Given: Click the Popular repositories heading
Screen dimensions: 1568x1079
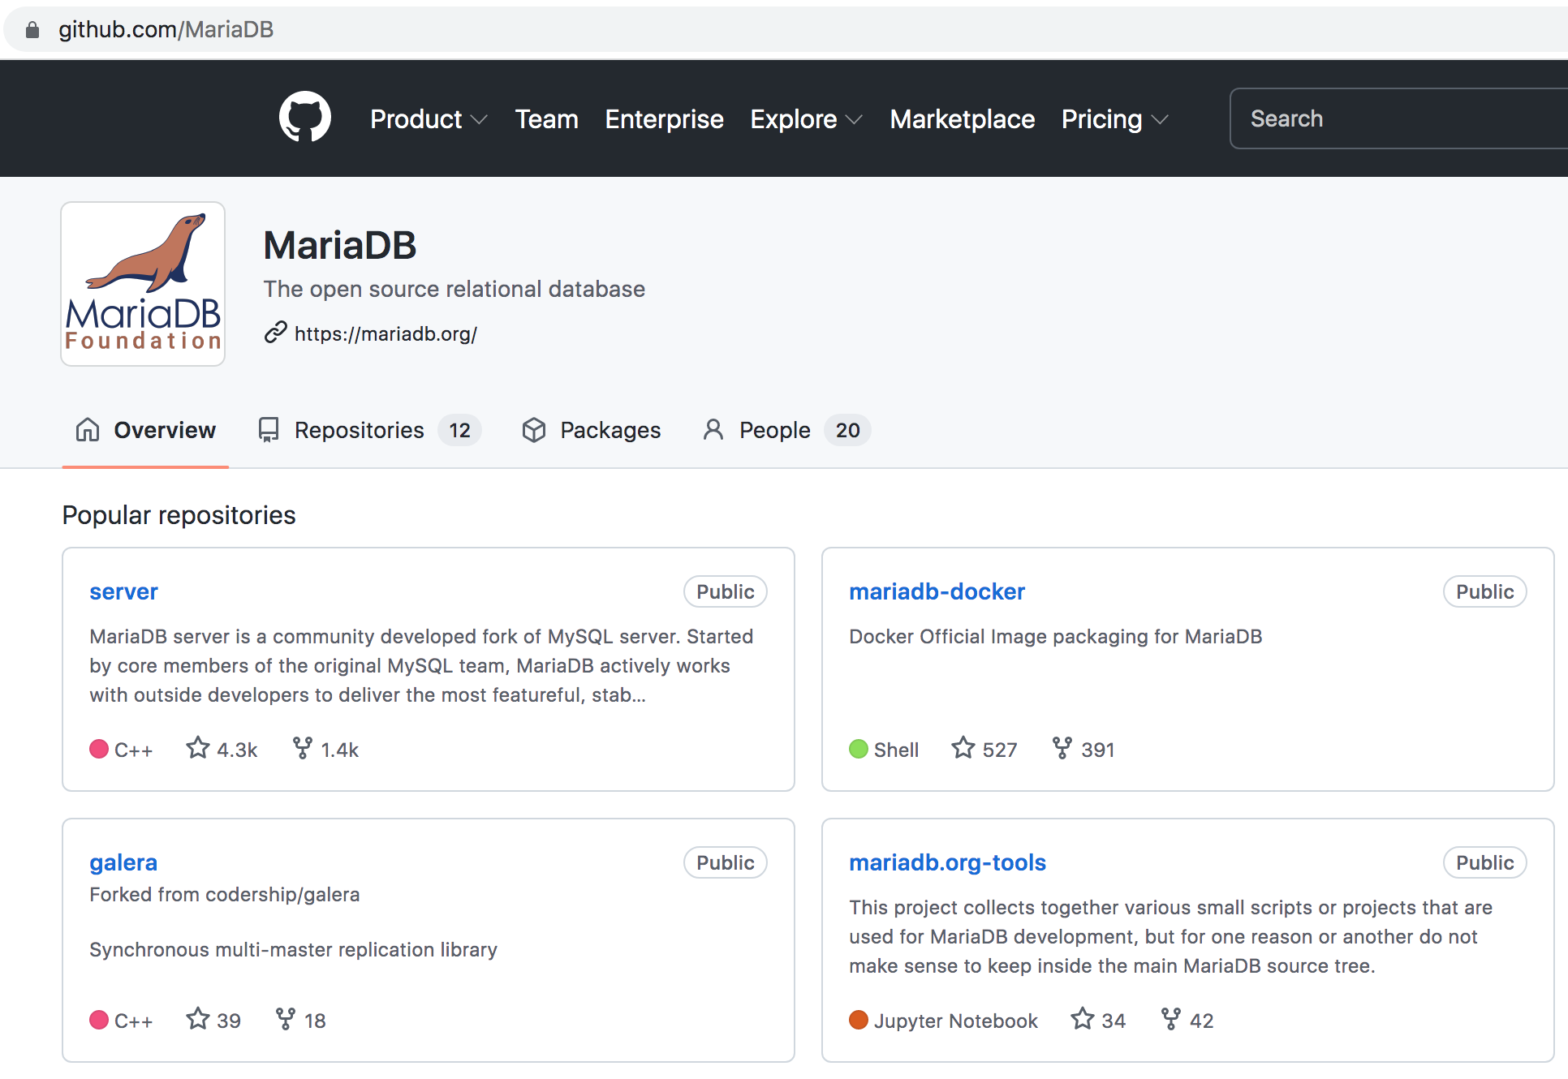Looking at the screenshot, I should [179, 515].
